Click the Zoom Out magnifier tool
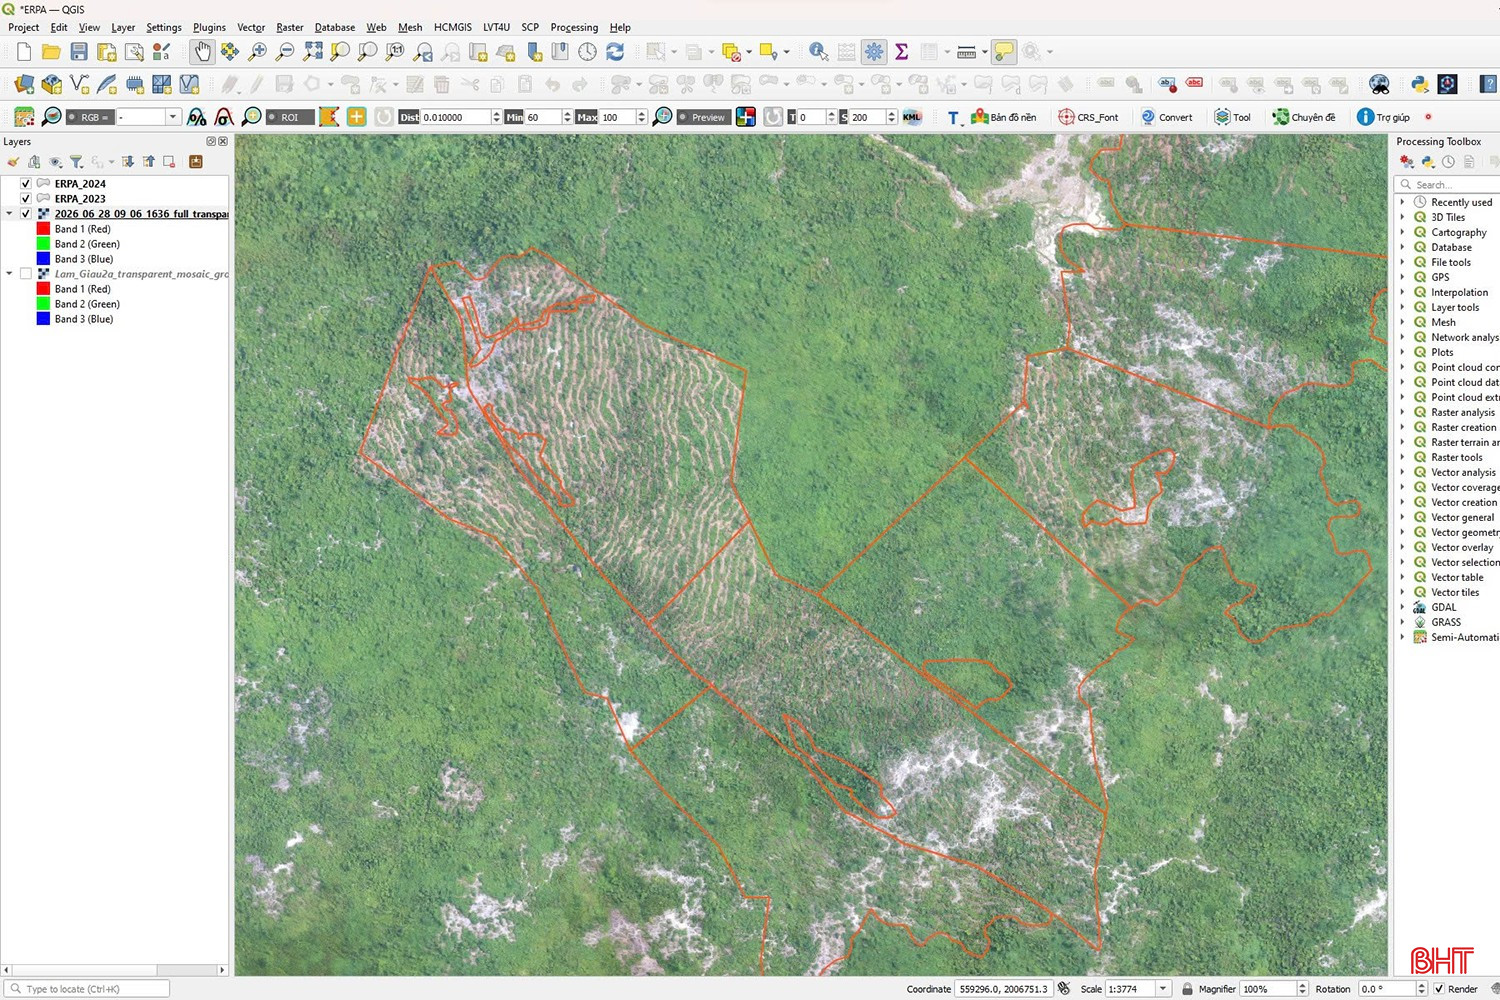Screen dimensions: 1500x1000 (x=285, y=51)
